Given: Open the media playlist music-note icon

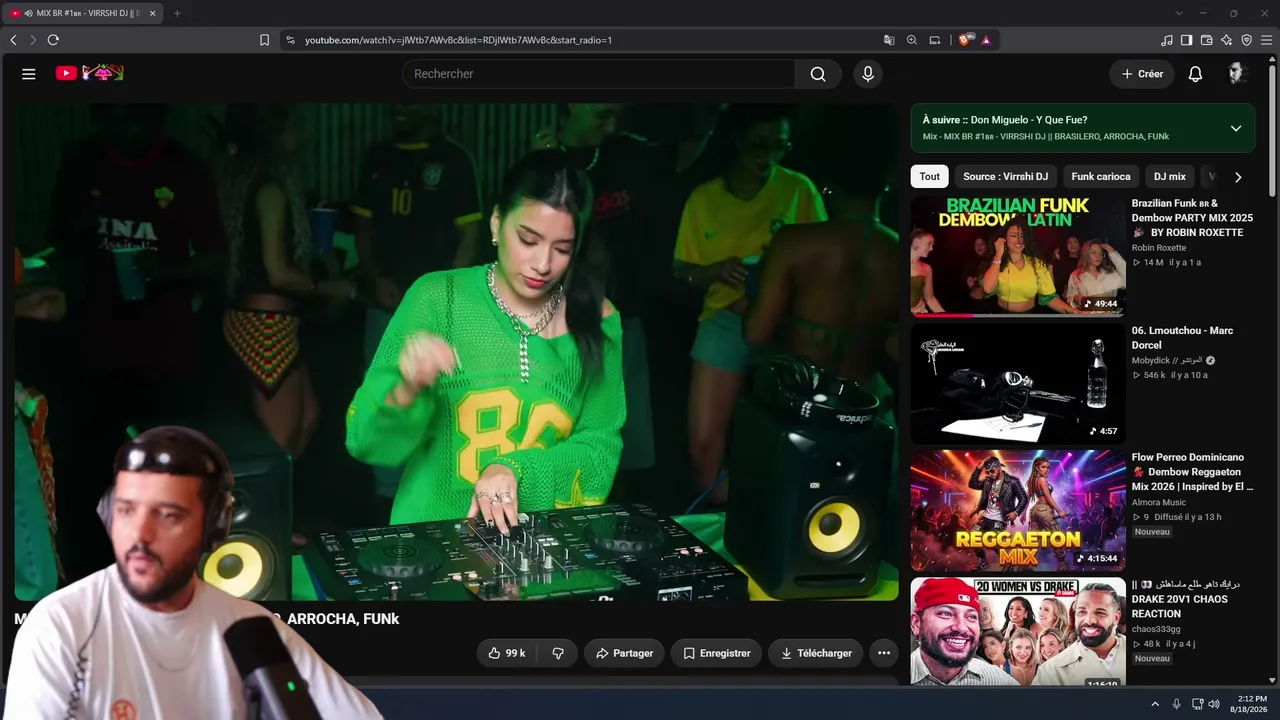Looking at the screenshot, I should [x=1167, y=40].
